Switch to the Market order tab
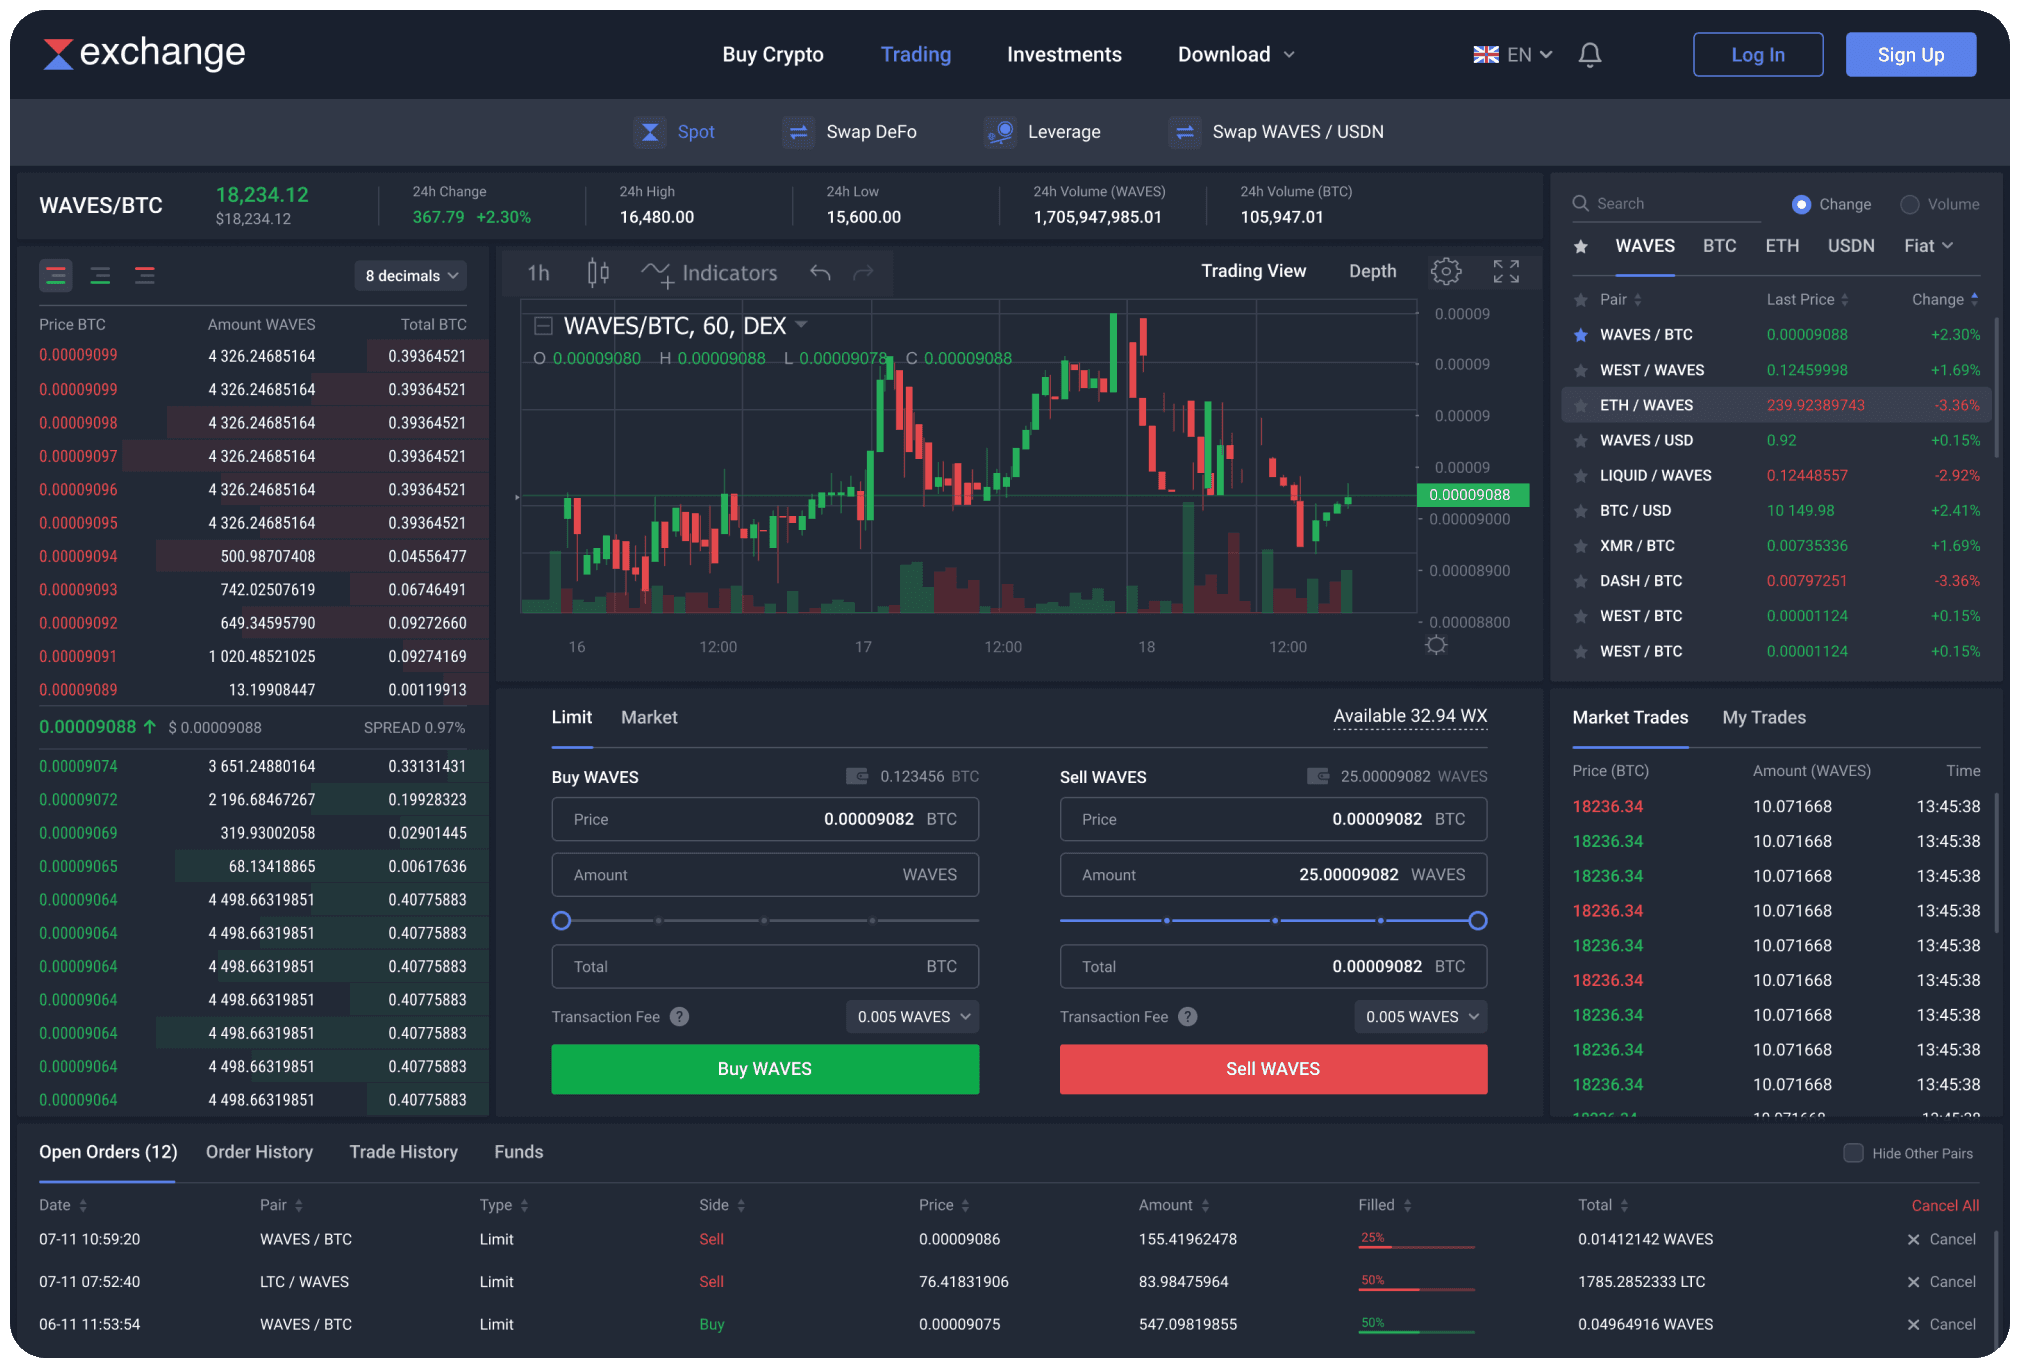Viewport: 2020px width, 1368px height. click(649, 717)
